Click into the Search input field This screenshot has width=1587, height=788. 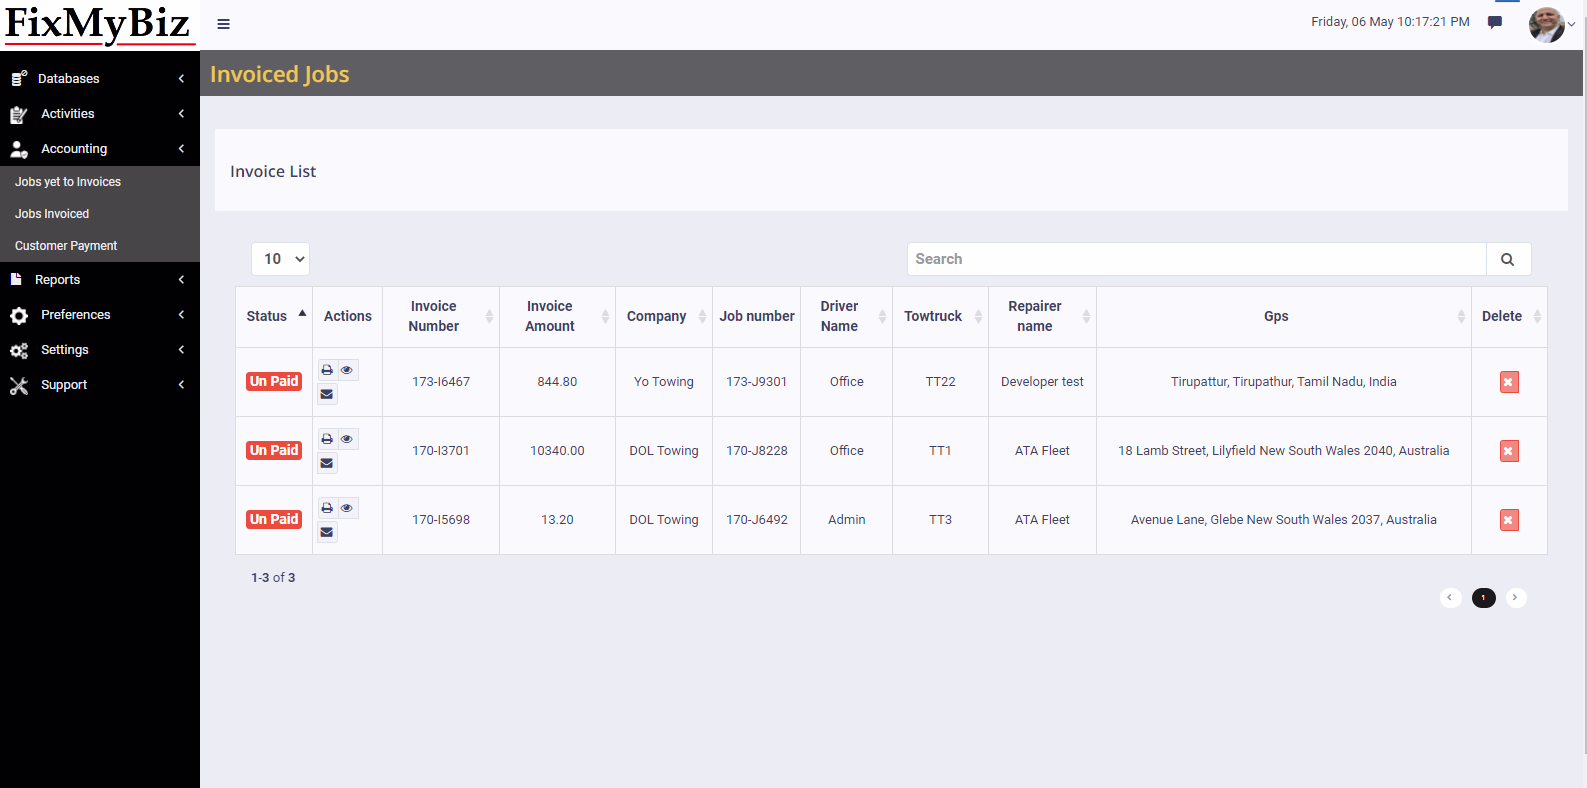1196,259
